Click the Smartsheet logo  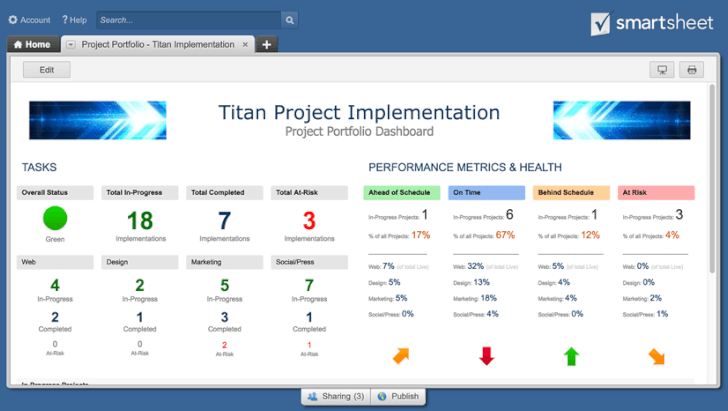[652, 23]
